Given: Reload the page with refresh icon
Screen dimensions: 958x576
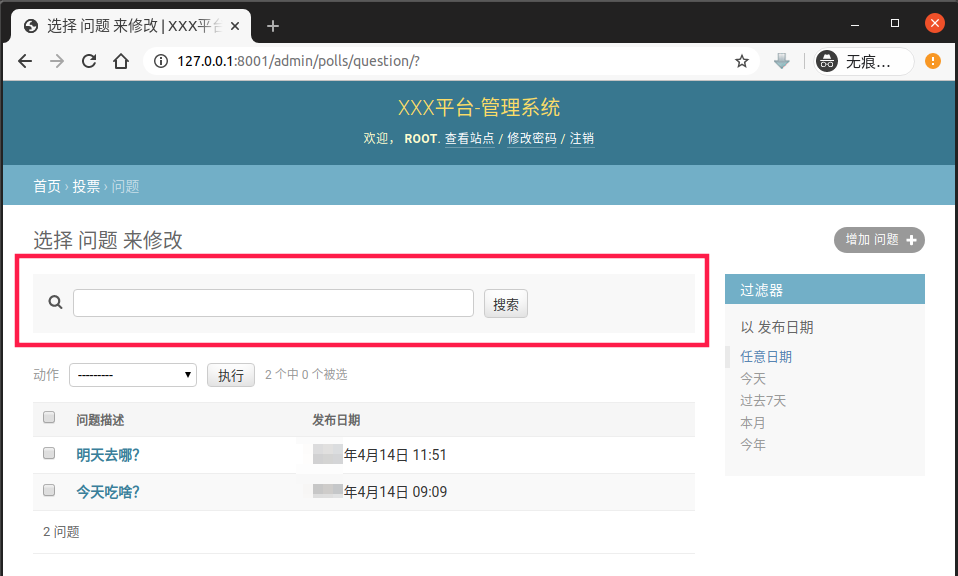Looking at the screenshot, I should point(89,61).
